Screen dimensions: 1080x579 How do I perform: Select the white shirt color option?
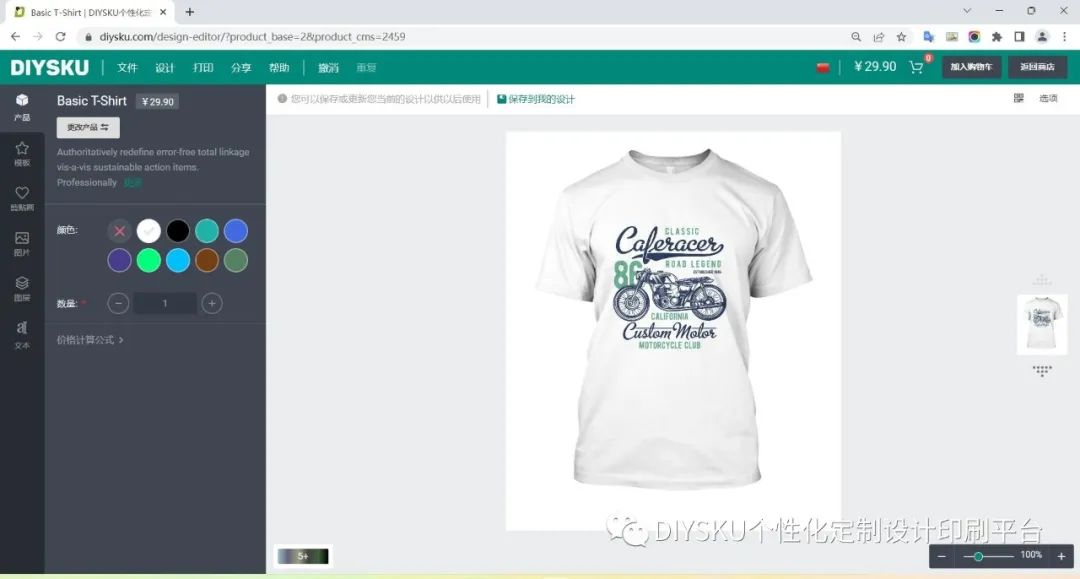148,230
